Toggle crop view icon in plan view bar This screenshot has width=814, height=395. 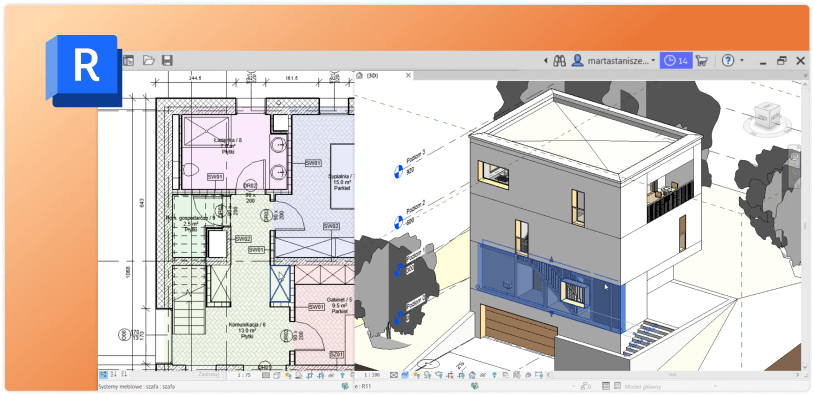(x=309, y=375)
